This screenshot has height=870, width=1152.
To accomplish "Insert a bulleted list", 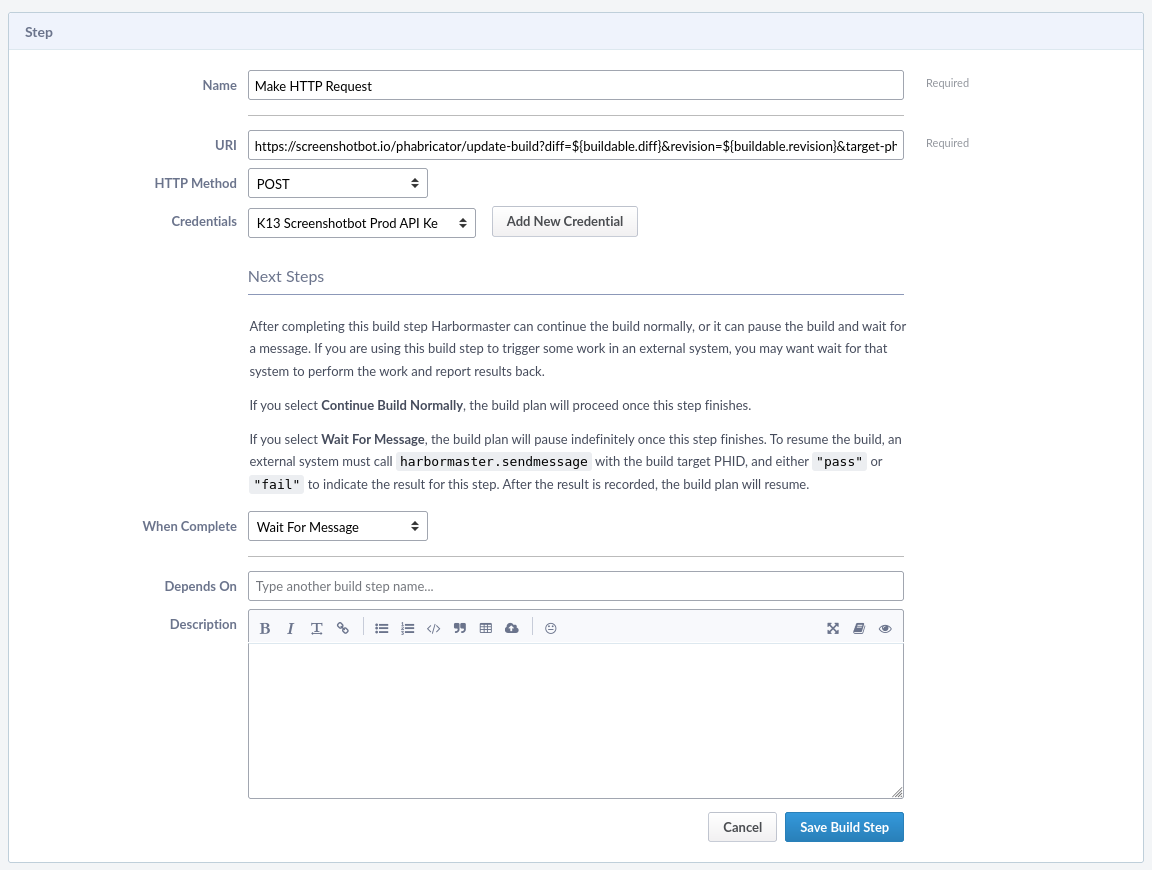I will pos(381,628).
